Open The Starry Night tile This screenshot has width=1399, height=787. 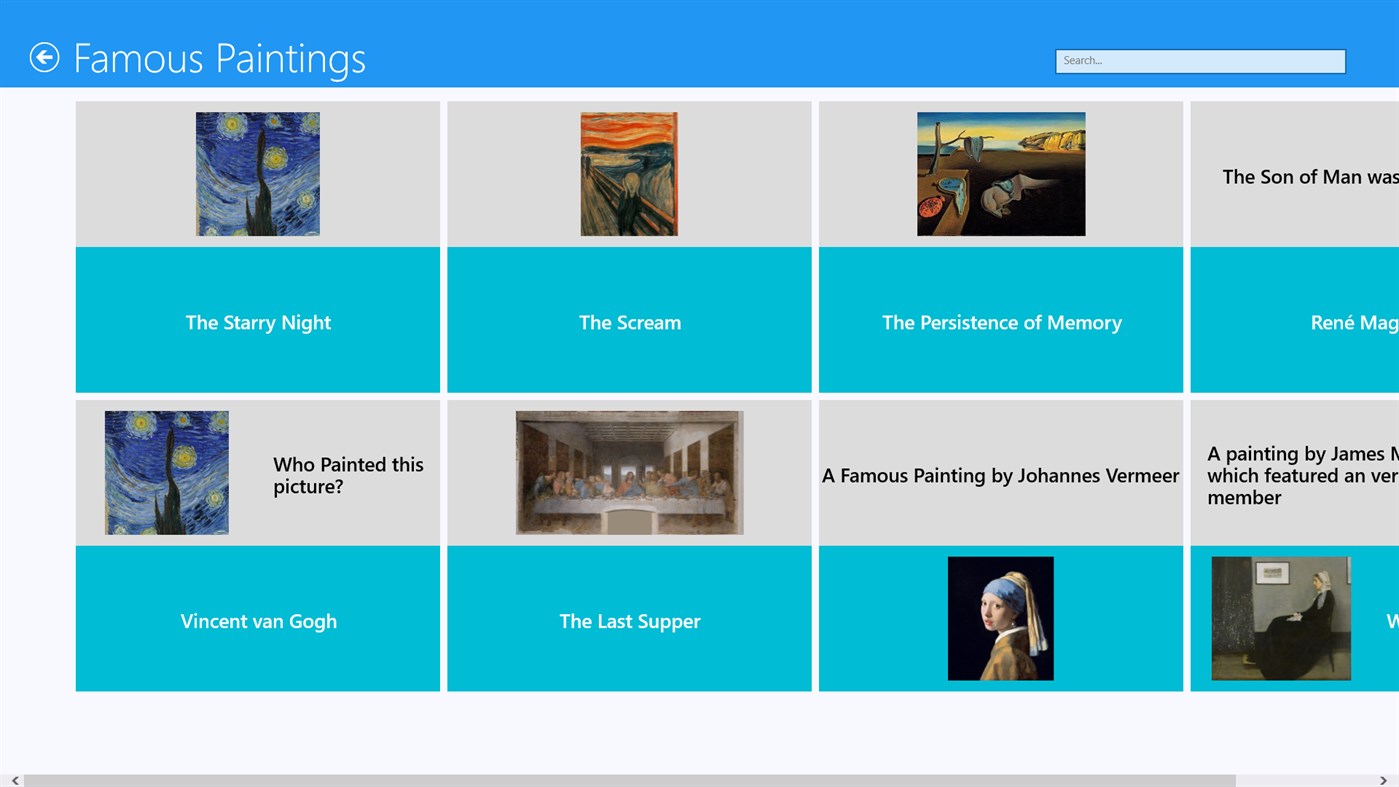(x=257, y=320)
